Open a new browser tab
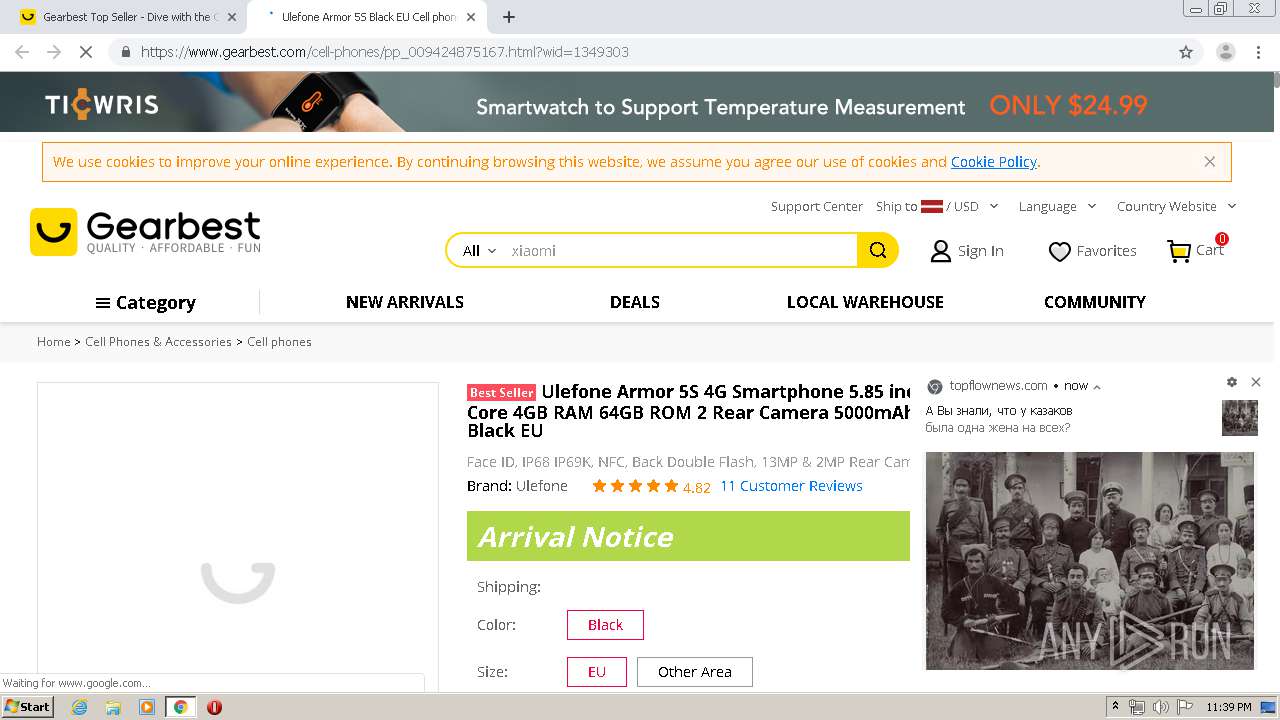Image resolution: width=1280 pixels, height=720 pixels. pyautogui.click(x=508, y=17)
